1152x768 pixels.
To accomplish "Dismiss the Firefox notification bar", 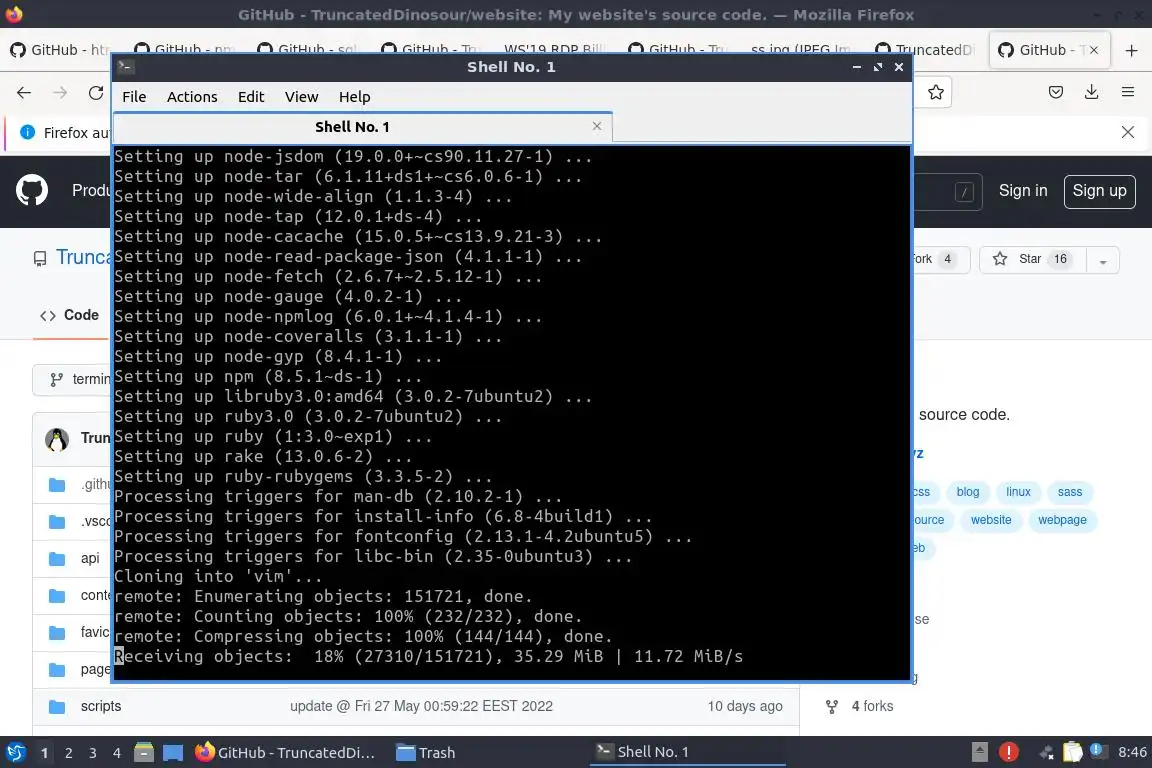I will (1128, 132).
